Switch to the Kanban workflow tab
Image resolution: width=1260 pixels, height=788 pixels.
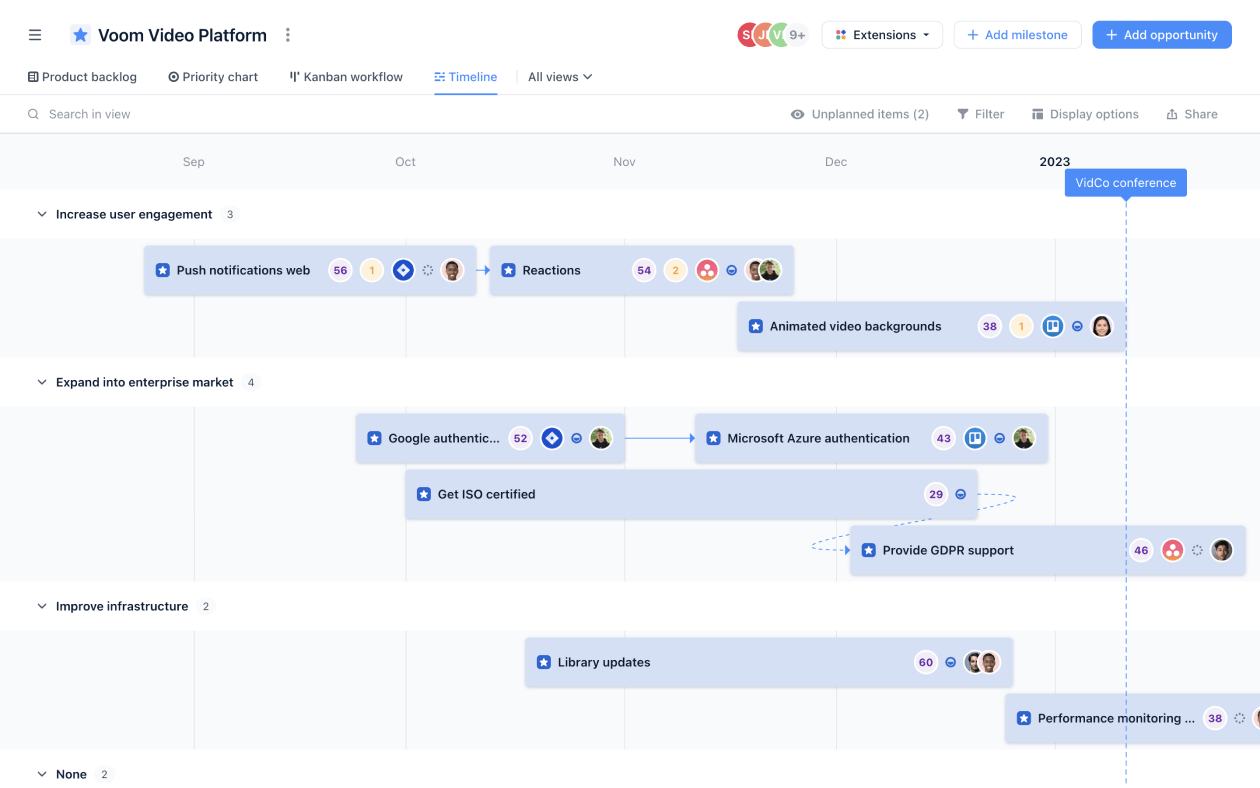click(345, 76)
